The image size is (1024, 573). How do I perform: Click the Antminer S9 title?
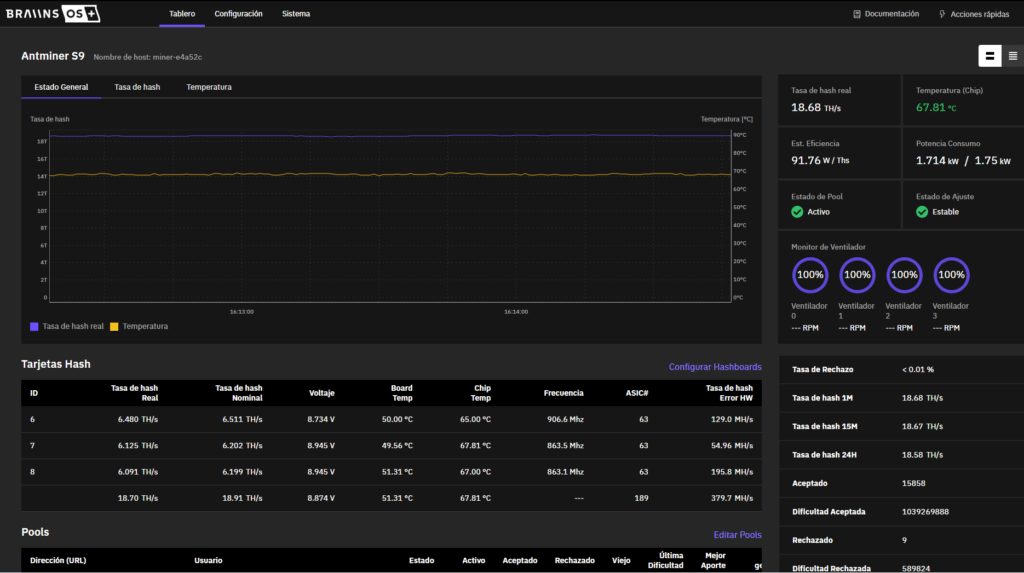[x=53, y=56]
